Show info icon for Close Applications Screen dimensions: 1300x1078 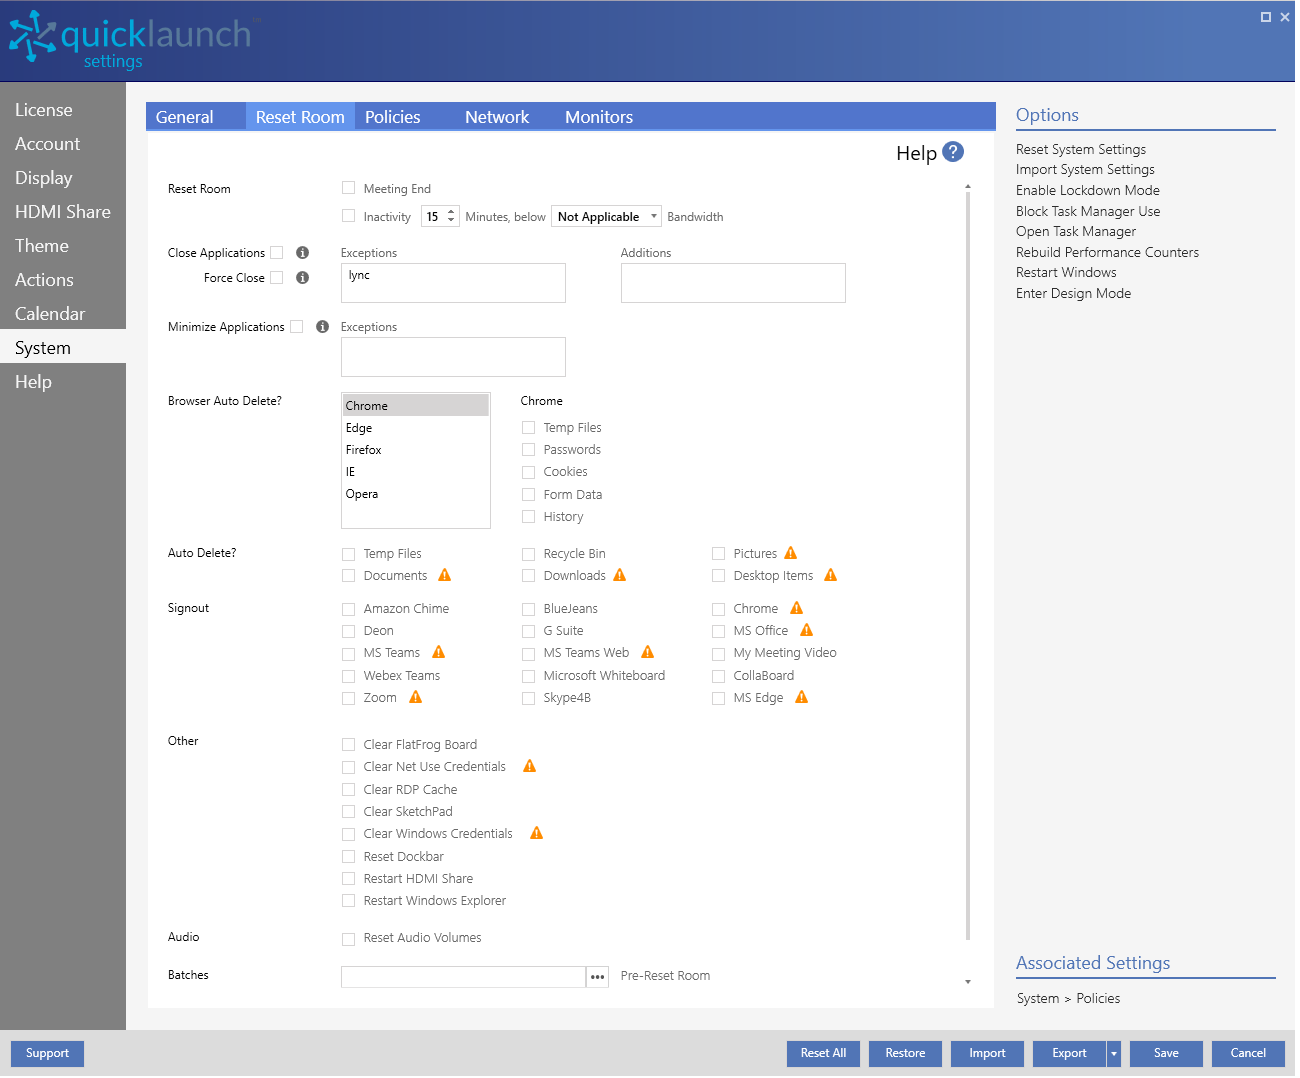coord(302,253)
